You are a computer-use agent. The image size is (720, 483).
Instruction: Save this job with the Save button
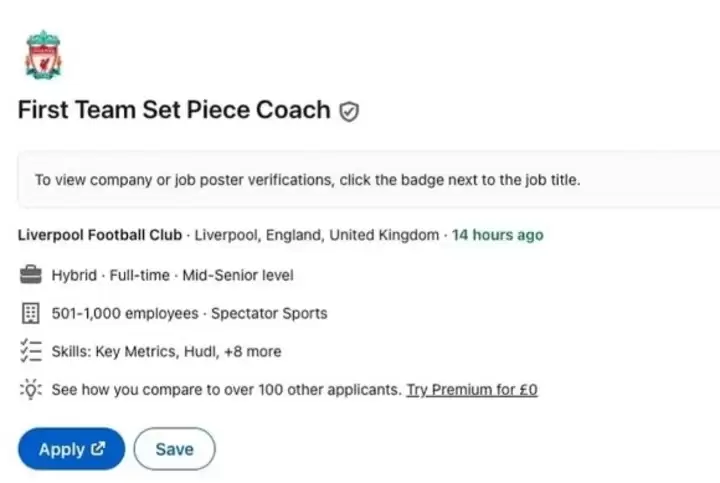174,449
